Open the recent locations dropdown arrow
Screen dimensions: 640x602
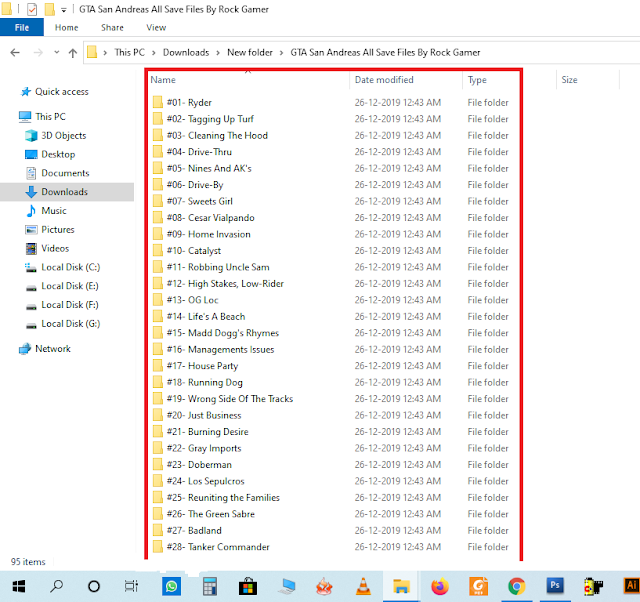click(57, 52)
